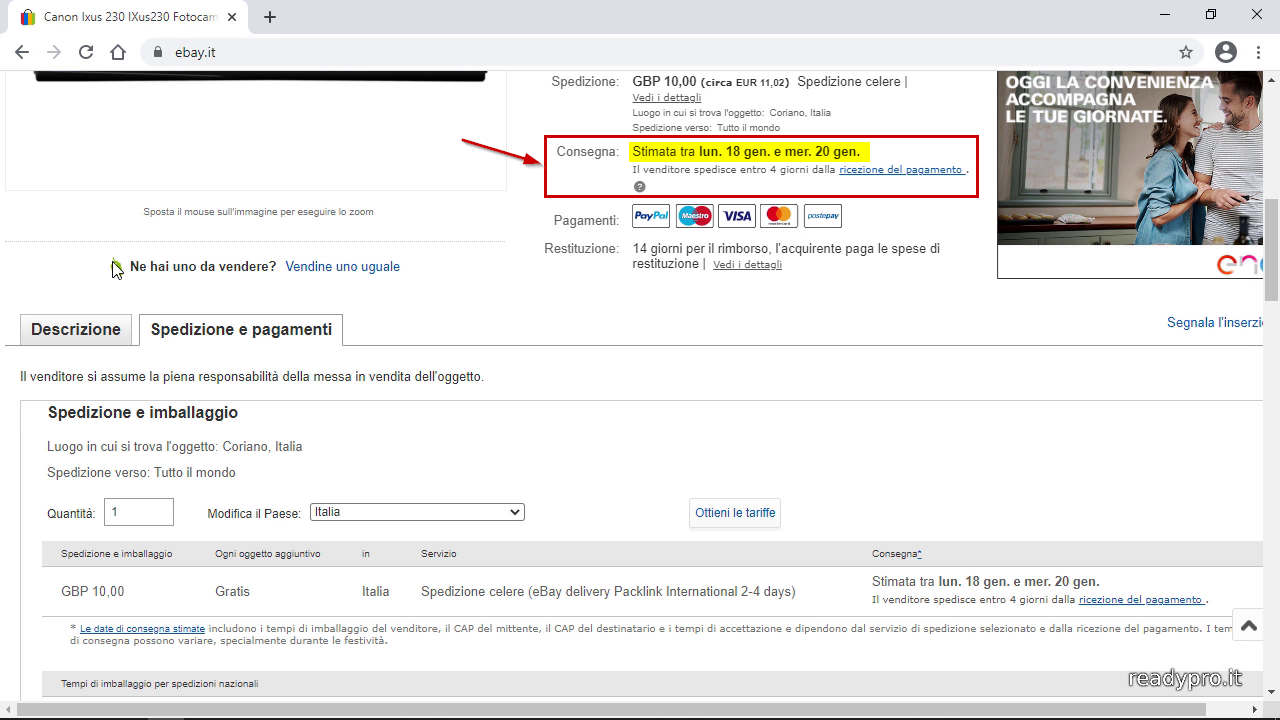Click Spedizione verso: Tutto il mondo in shipping section
Screen dimensions: 1280x720
[141, 473]
